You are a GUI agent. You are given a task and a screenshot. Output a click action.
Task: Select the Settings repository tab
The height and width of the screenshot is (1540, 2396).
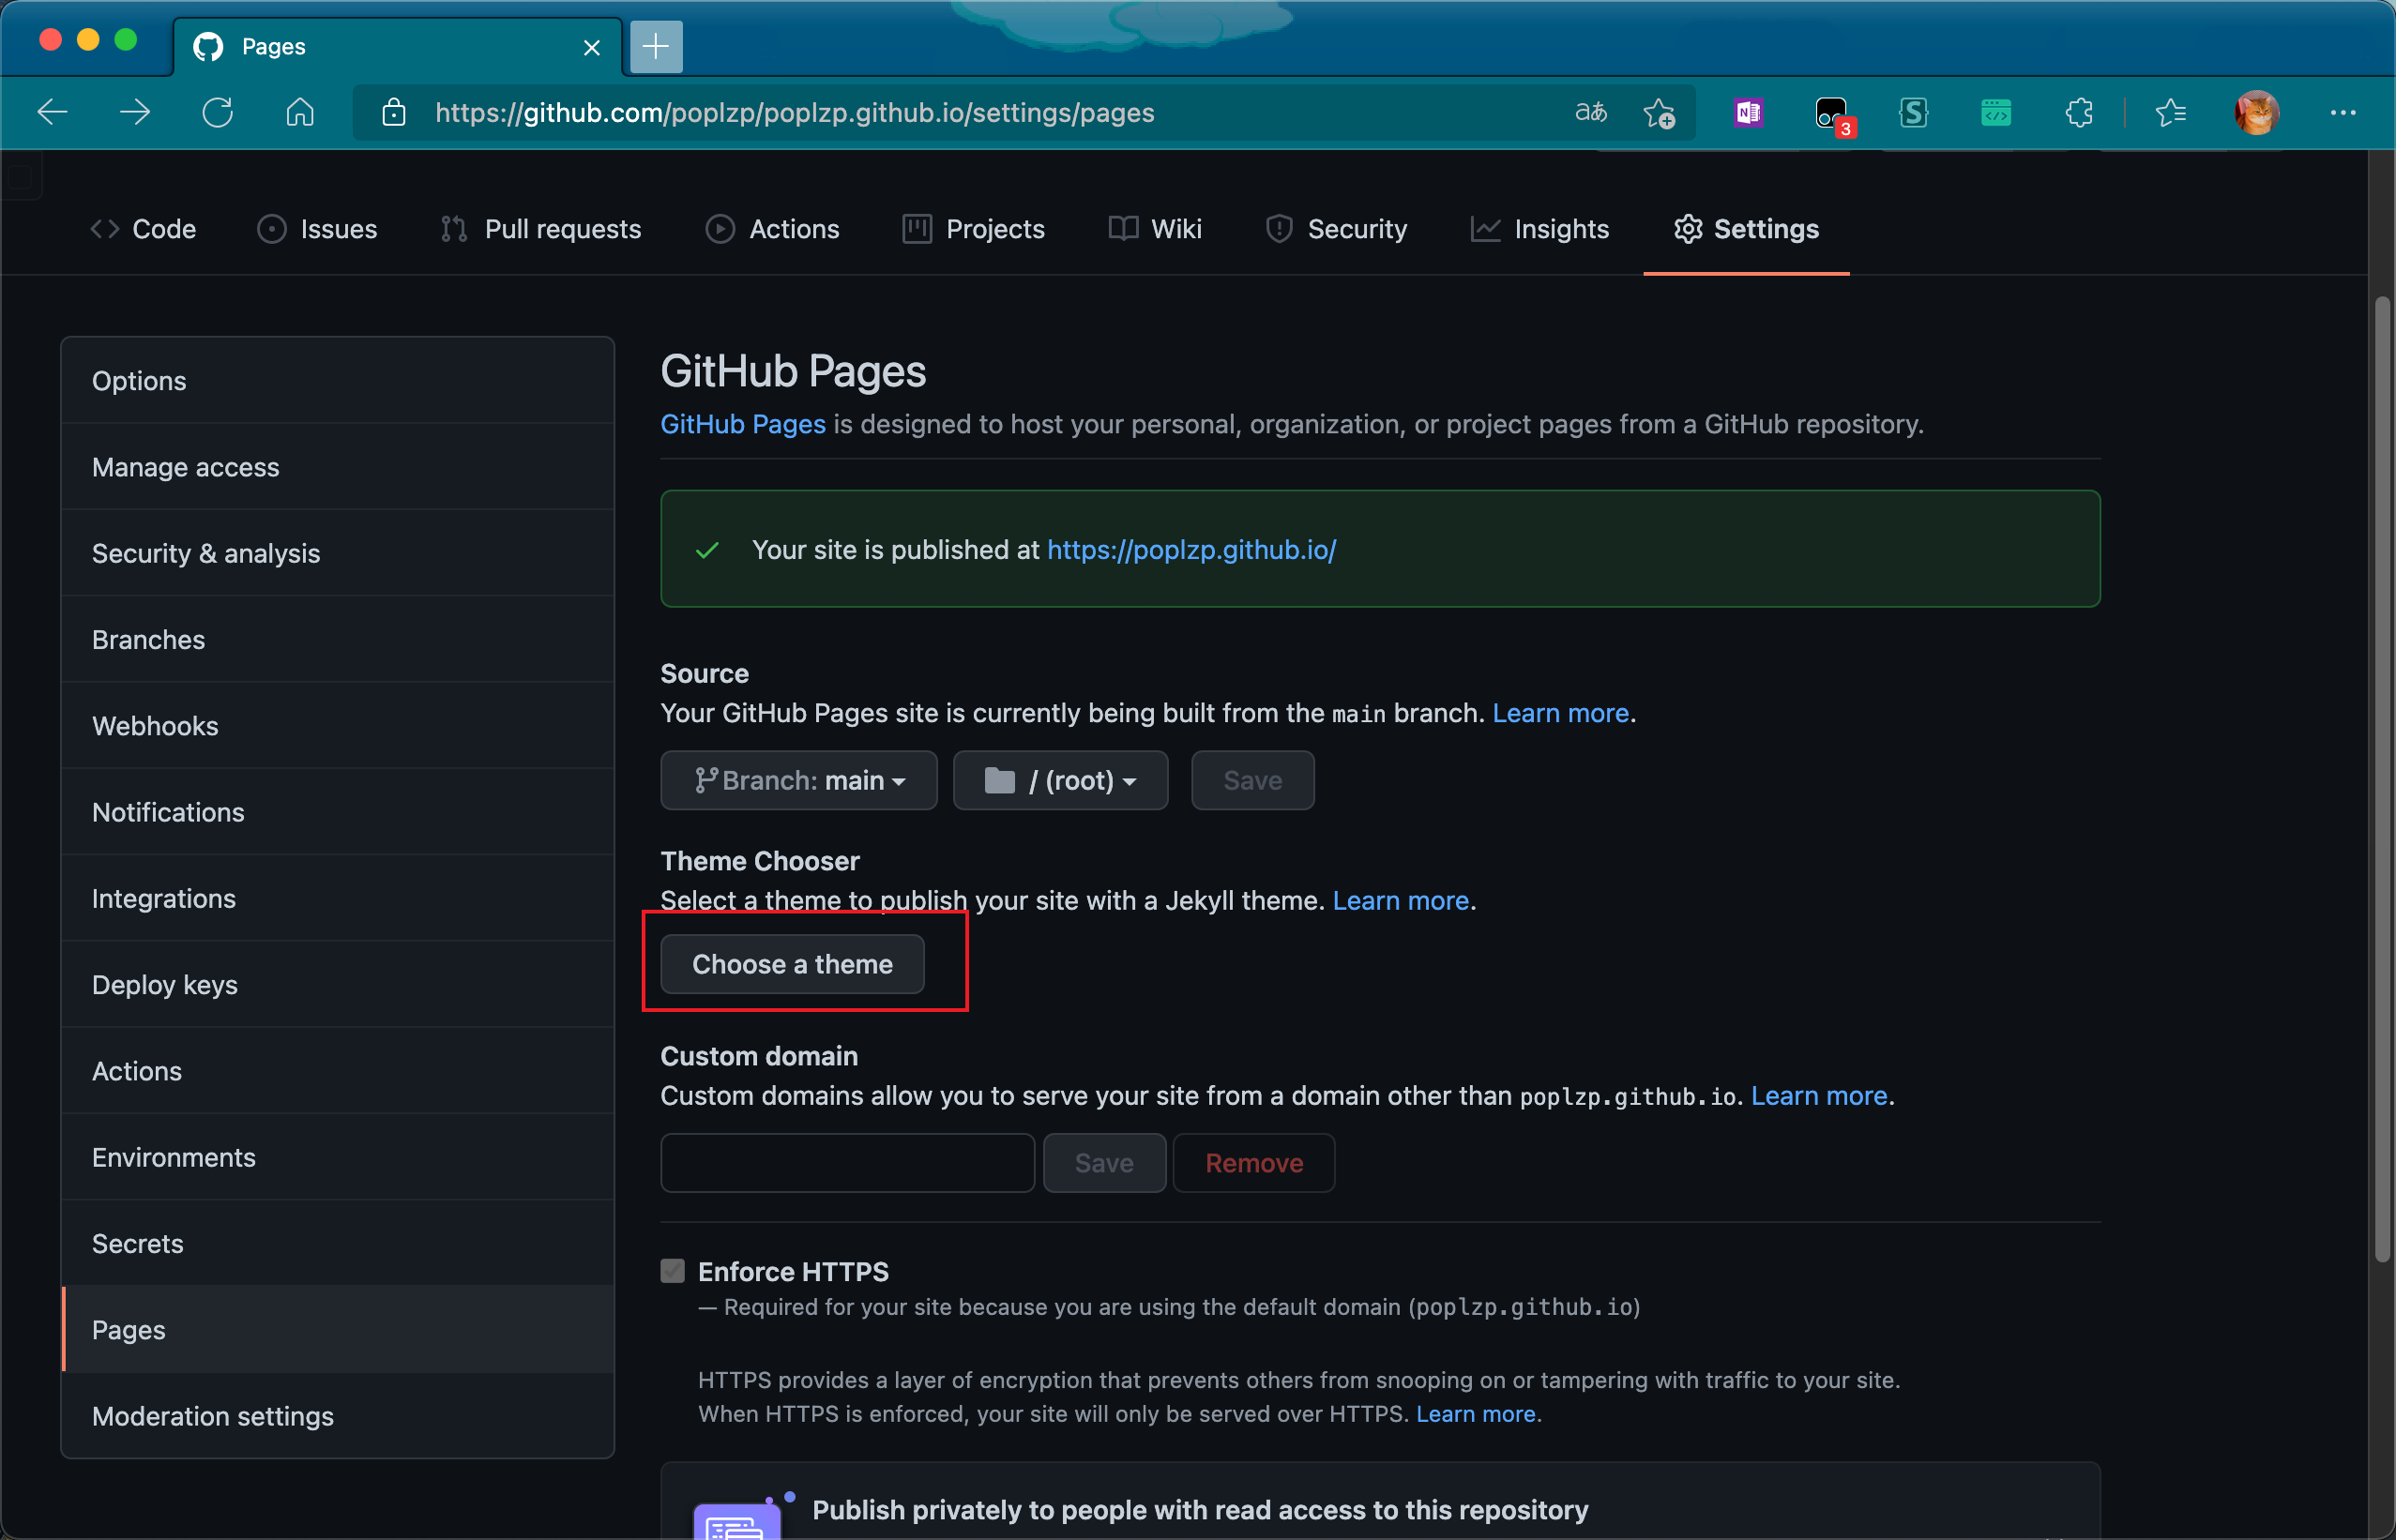pos(1746,229)
